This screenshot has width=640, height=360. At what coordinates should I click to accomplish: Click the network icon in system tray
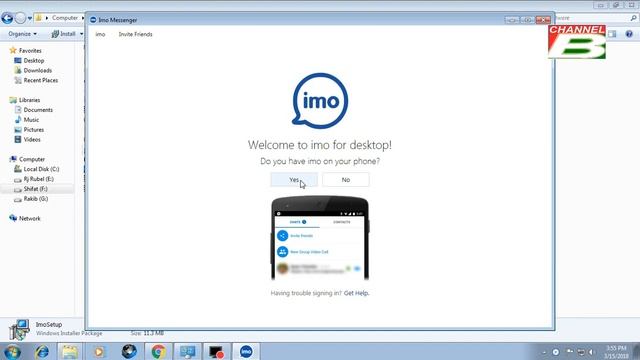pyautogui.click(x=581, y=352)
